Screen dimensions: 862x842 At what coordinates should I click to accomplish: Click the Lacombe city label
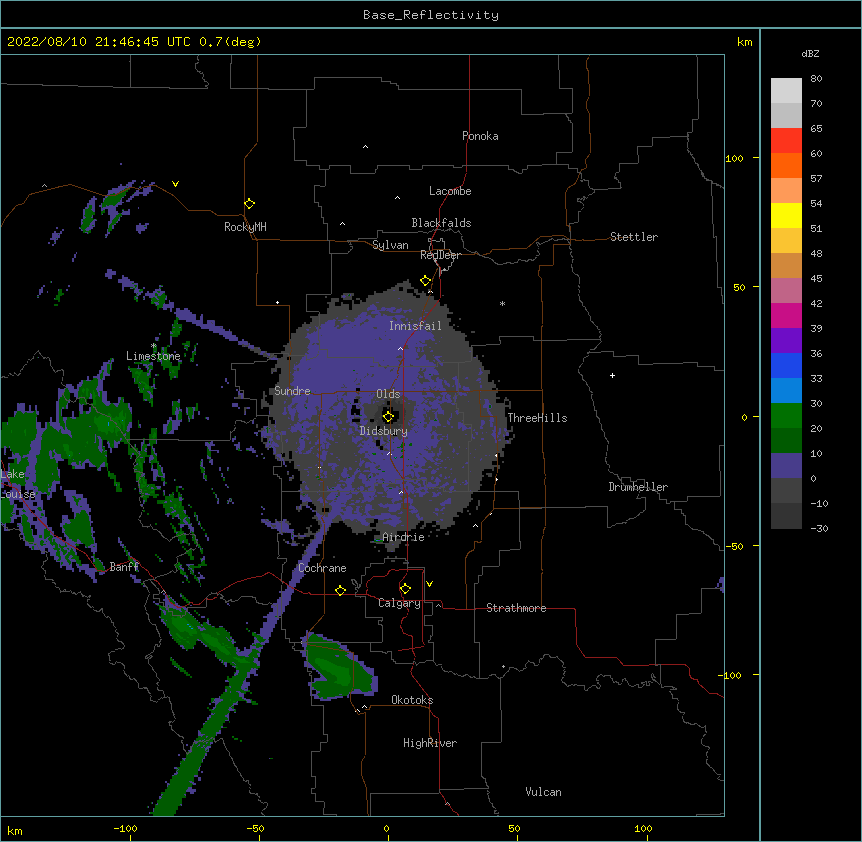point(450,191)
